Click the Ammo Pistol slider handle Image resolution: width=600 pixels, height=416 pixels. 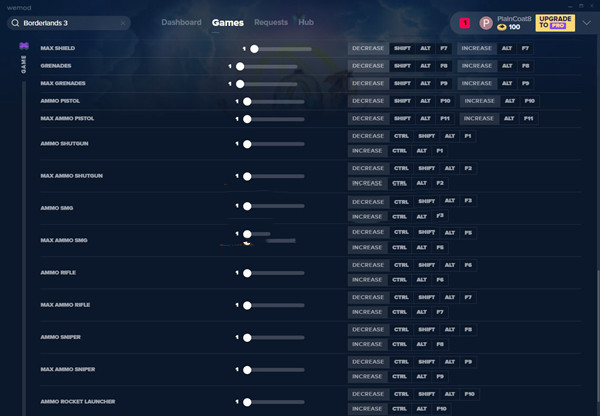(x=247, y=101)
